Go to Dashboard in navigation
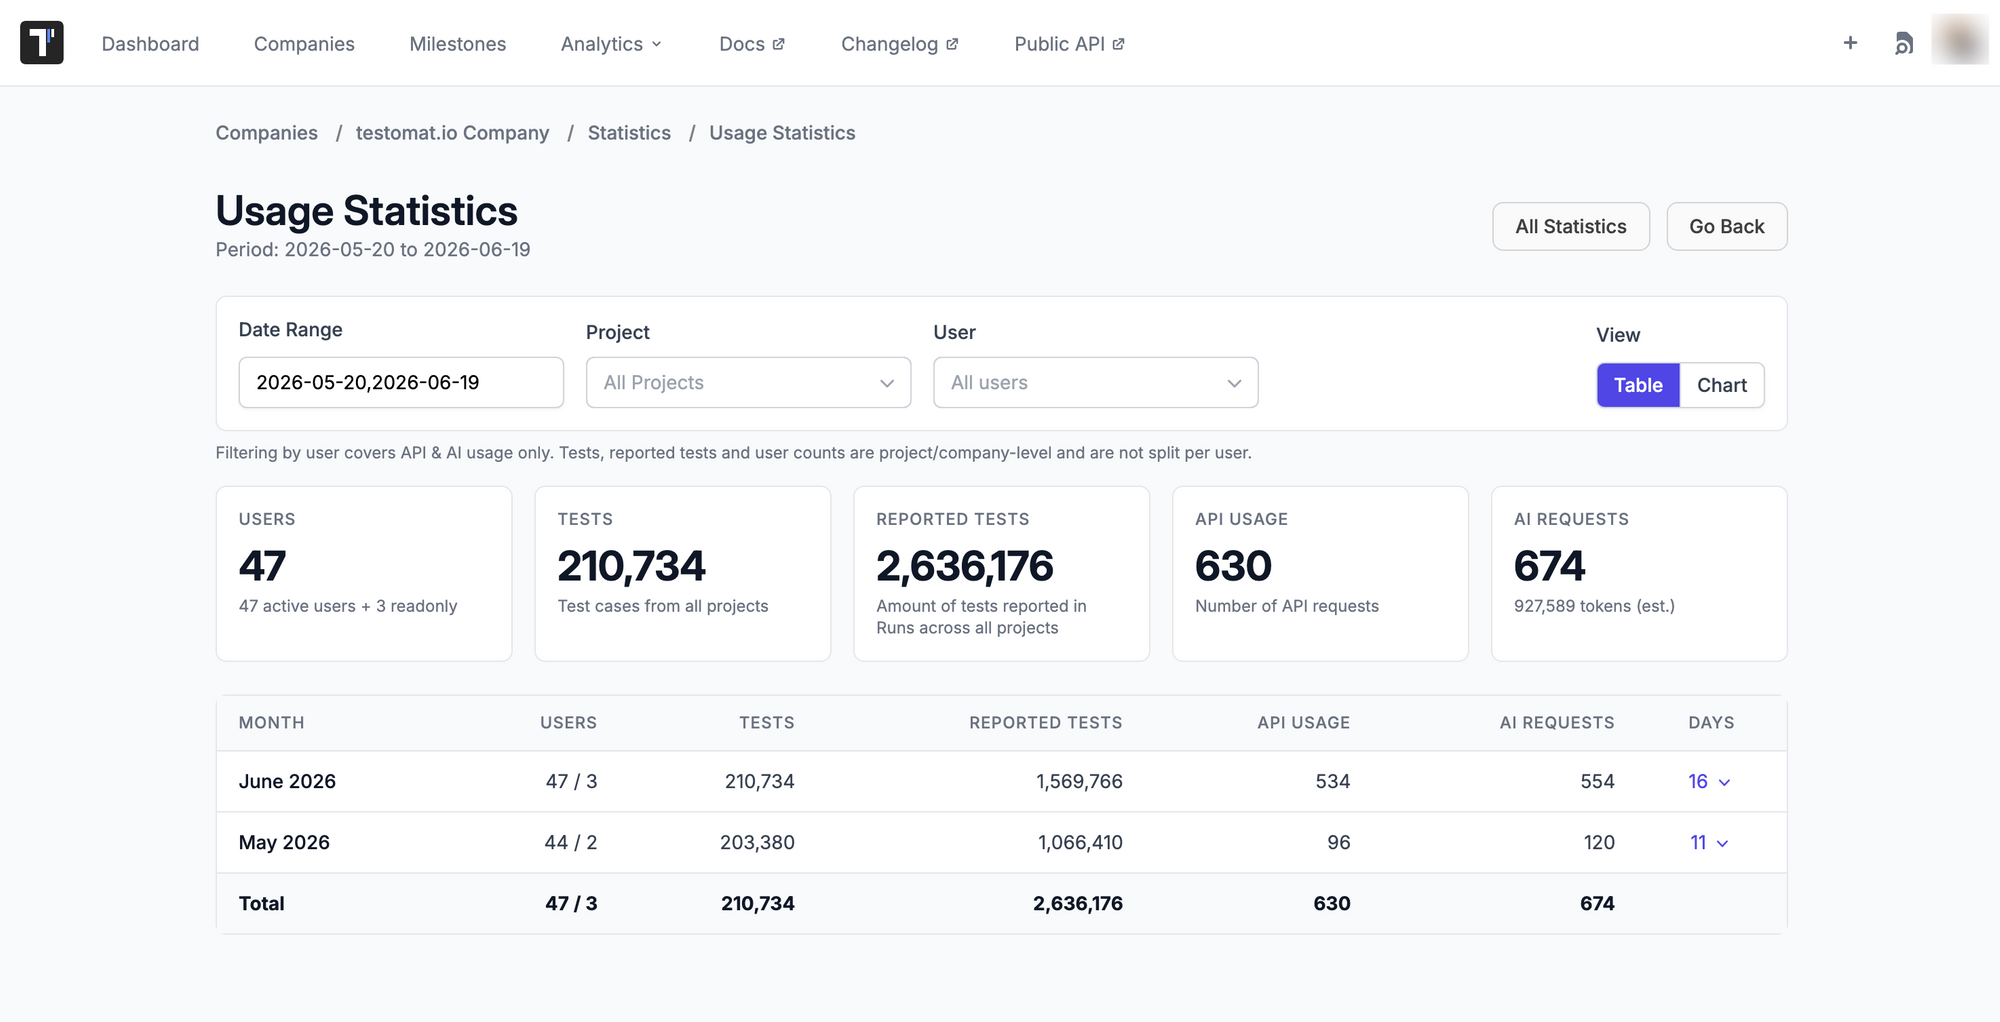Image resolution: width=2000 pixels, height=1022 pixels. [x=150, y=44]
